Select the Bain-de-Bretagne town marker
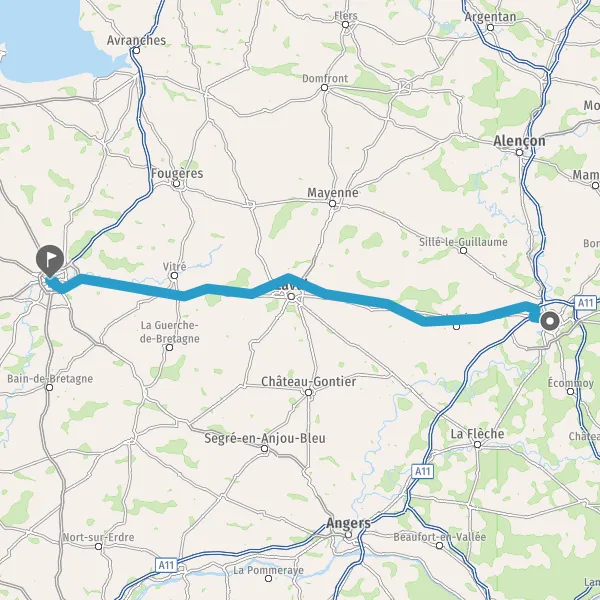The width and height of the screenshot is (600, 600). [49, 388]
